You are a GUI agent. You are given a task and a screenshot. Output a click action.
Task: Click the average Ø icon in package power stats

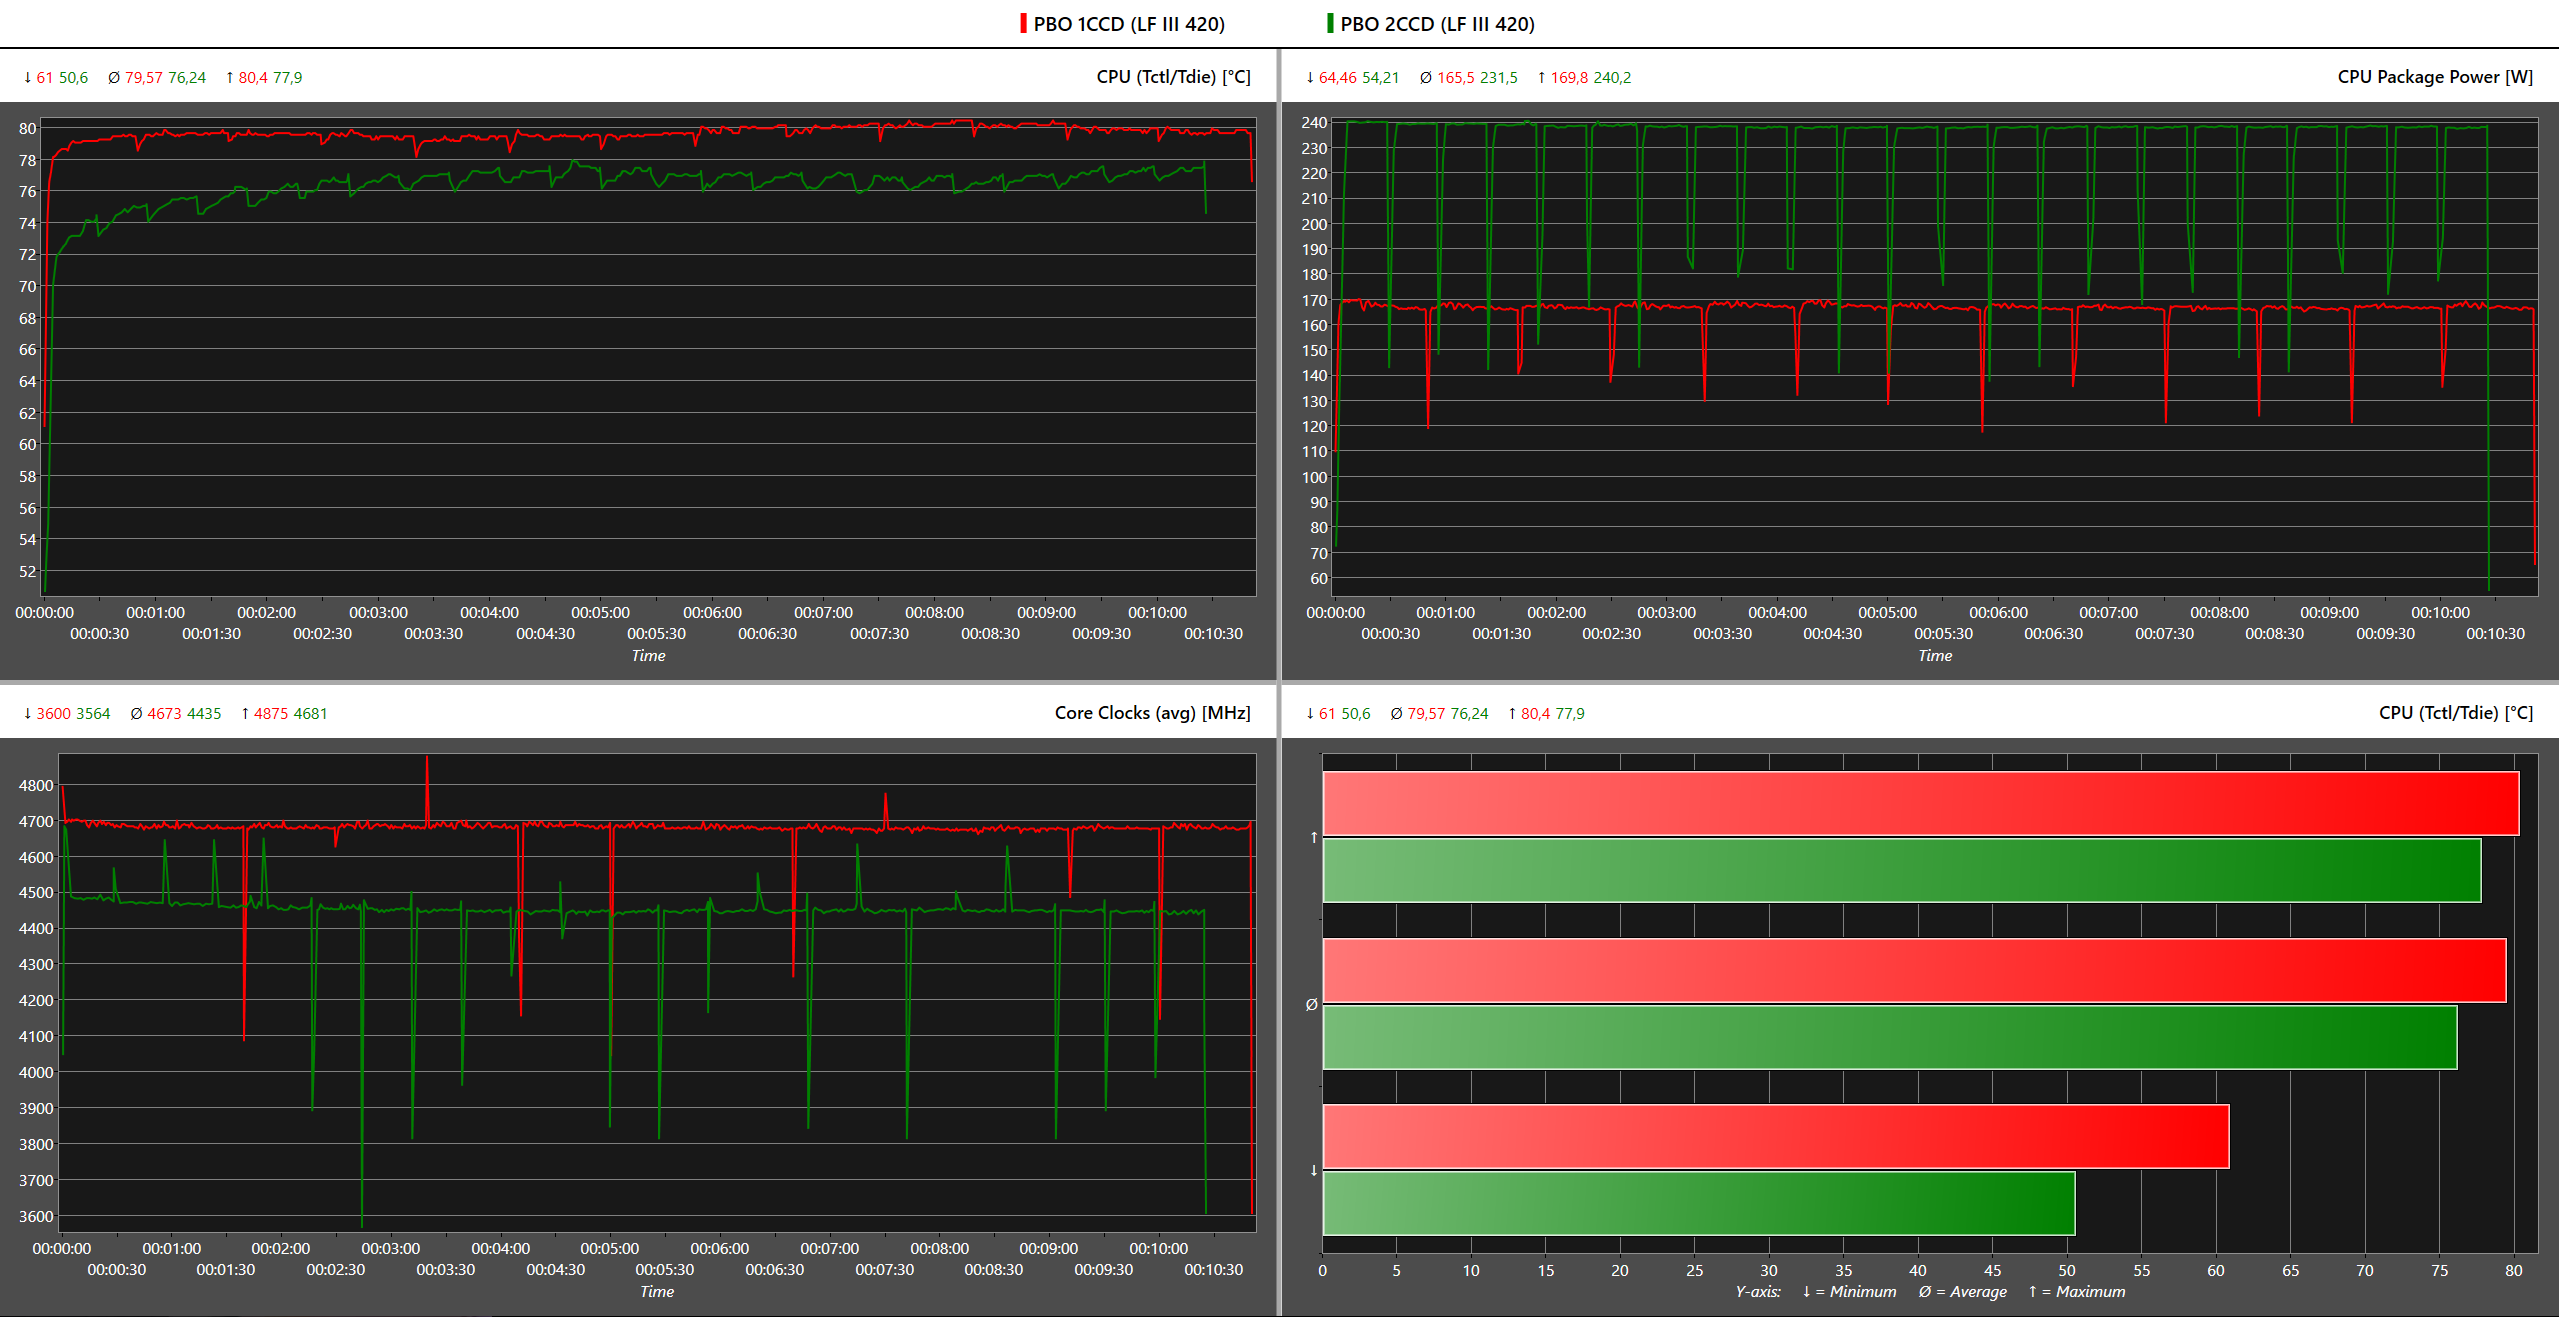1425,78
